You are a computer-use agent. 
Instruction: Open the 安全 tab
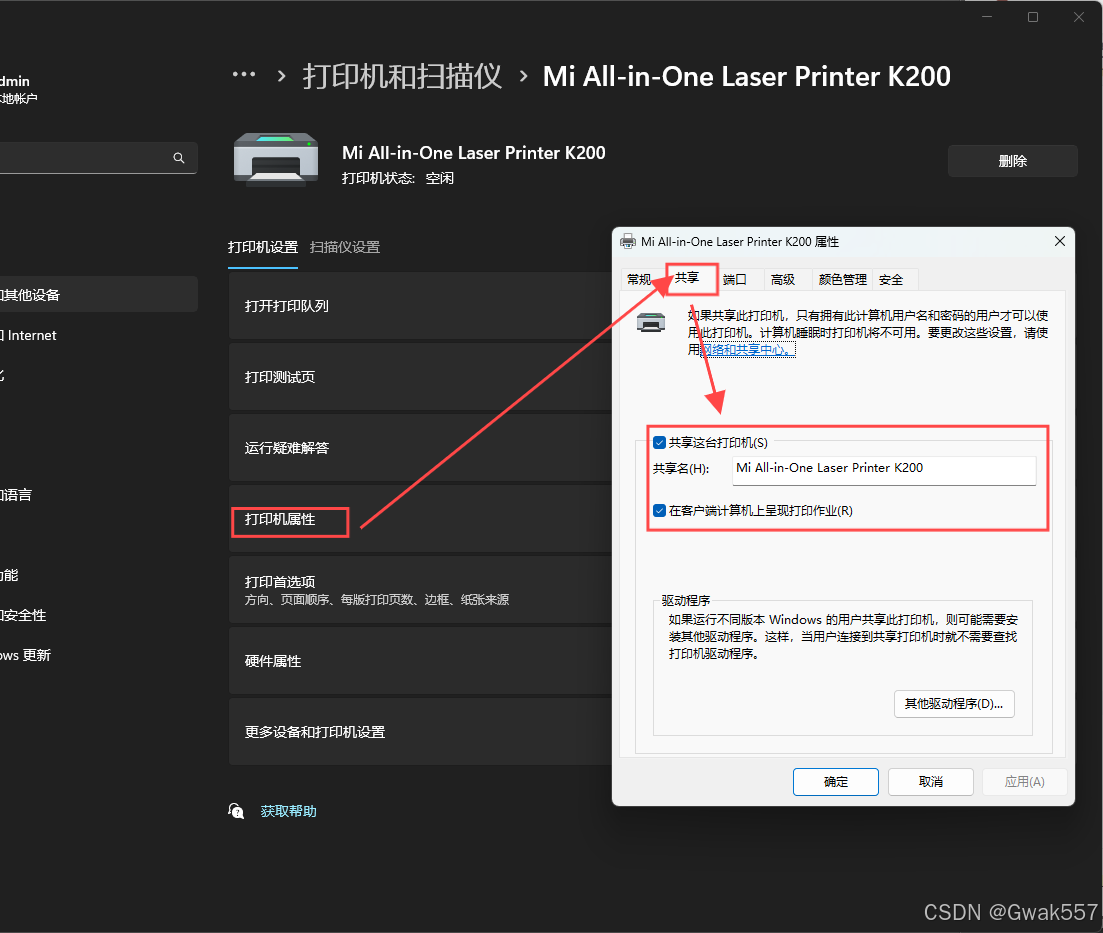tap(891, 280)
